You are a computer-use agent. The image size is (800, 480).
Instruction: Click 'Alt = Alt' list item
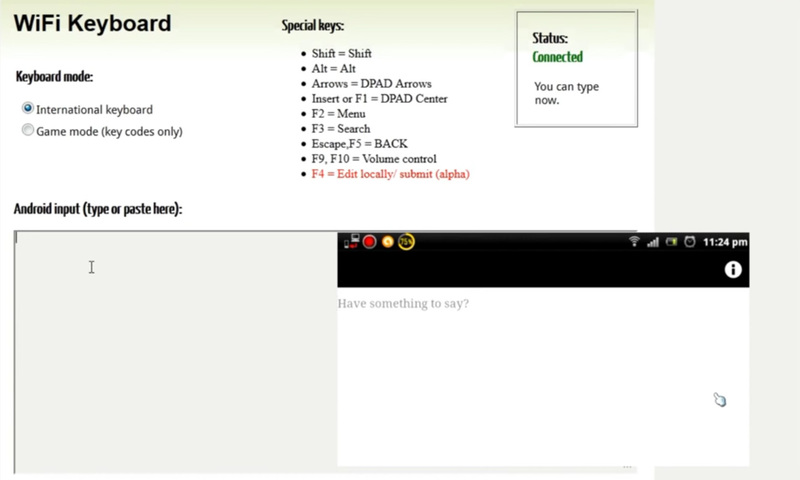[334, 69]
